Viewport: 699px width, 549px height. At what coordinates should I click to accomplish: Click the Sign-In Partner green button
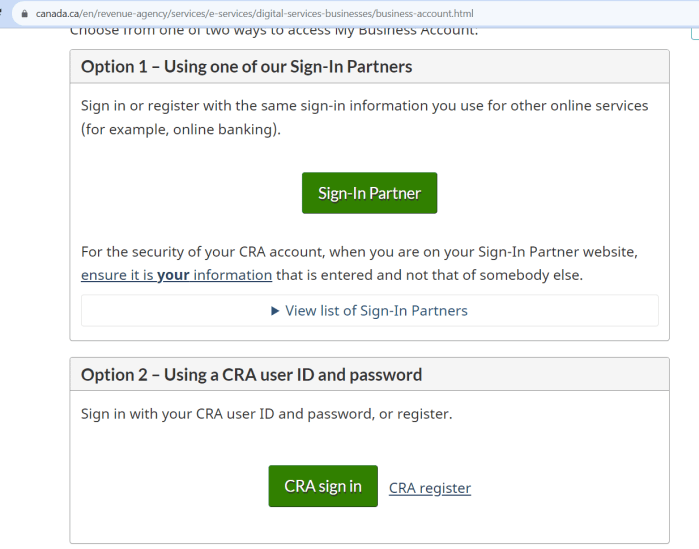coord(369,193)
